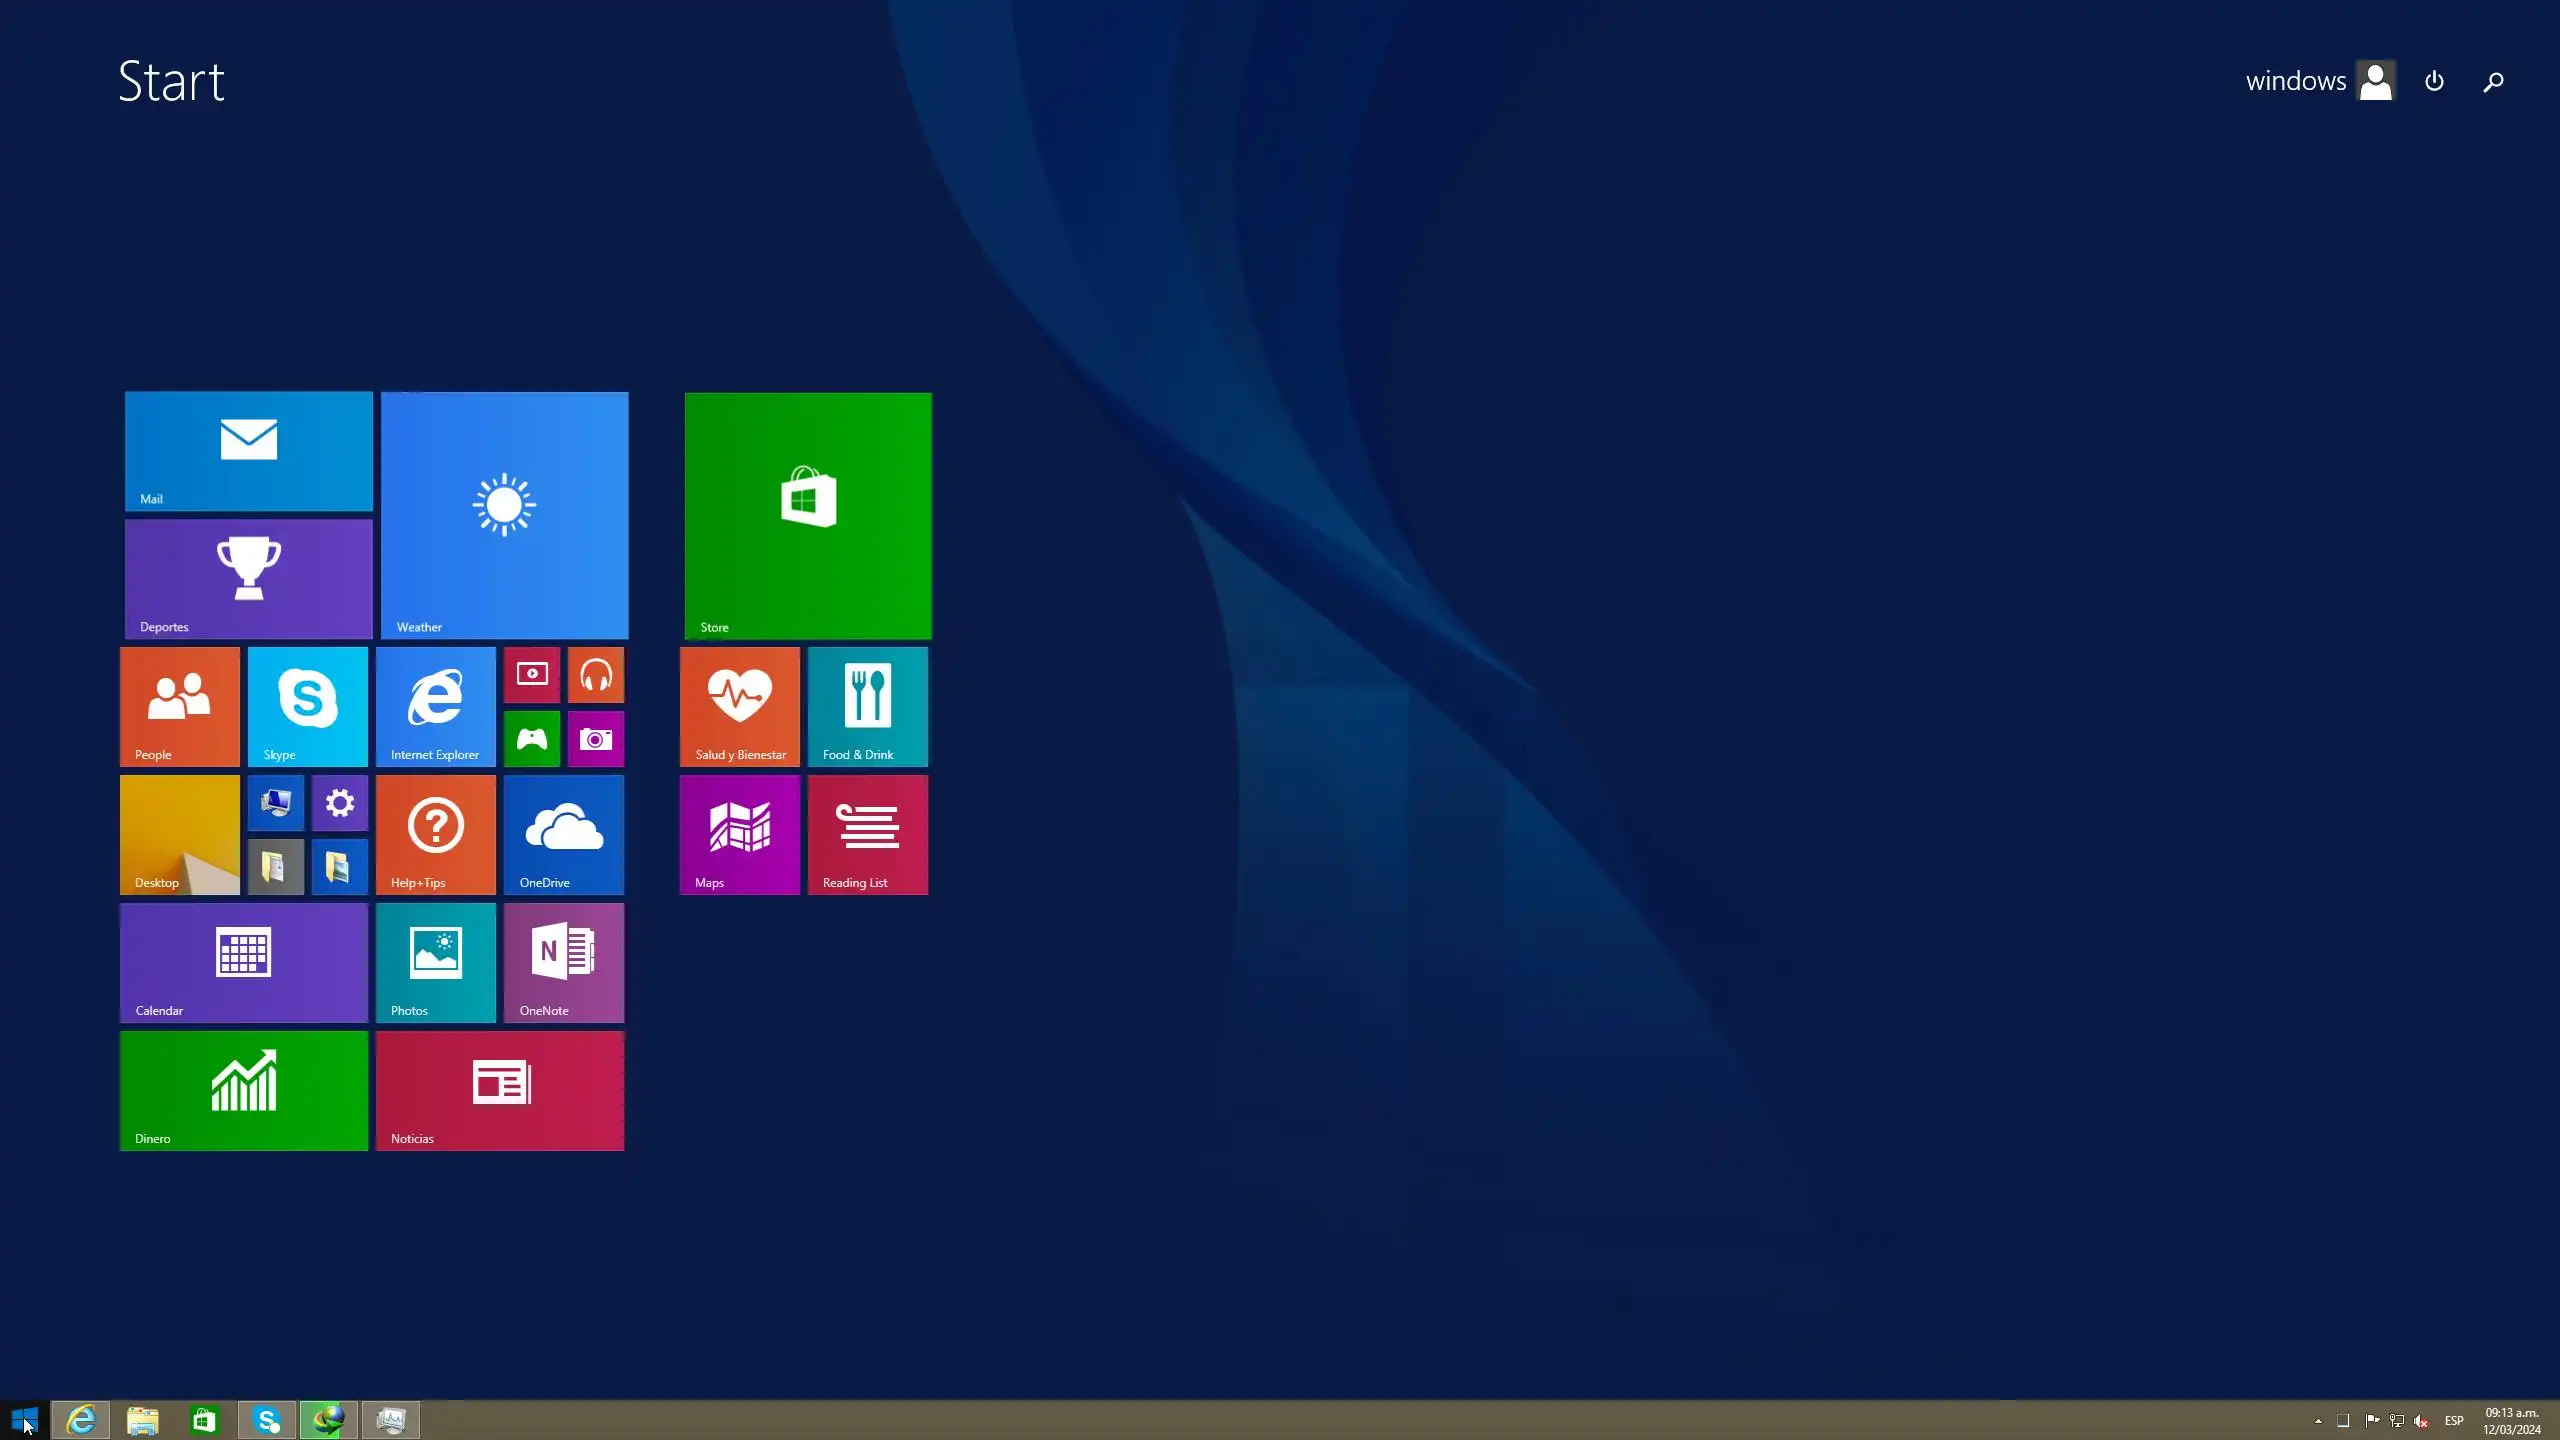Open the small Camera tile
This screenshot has width=2560, height=1440.
click(x=595, y=739)
